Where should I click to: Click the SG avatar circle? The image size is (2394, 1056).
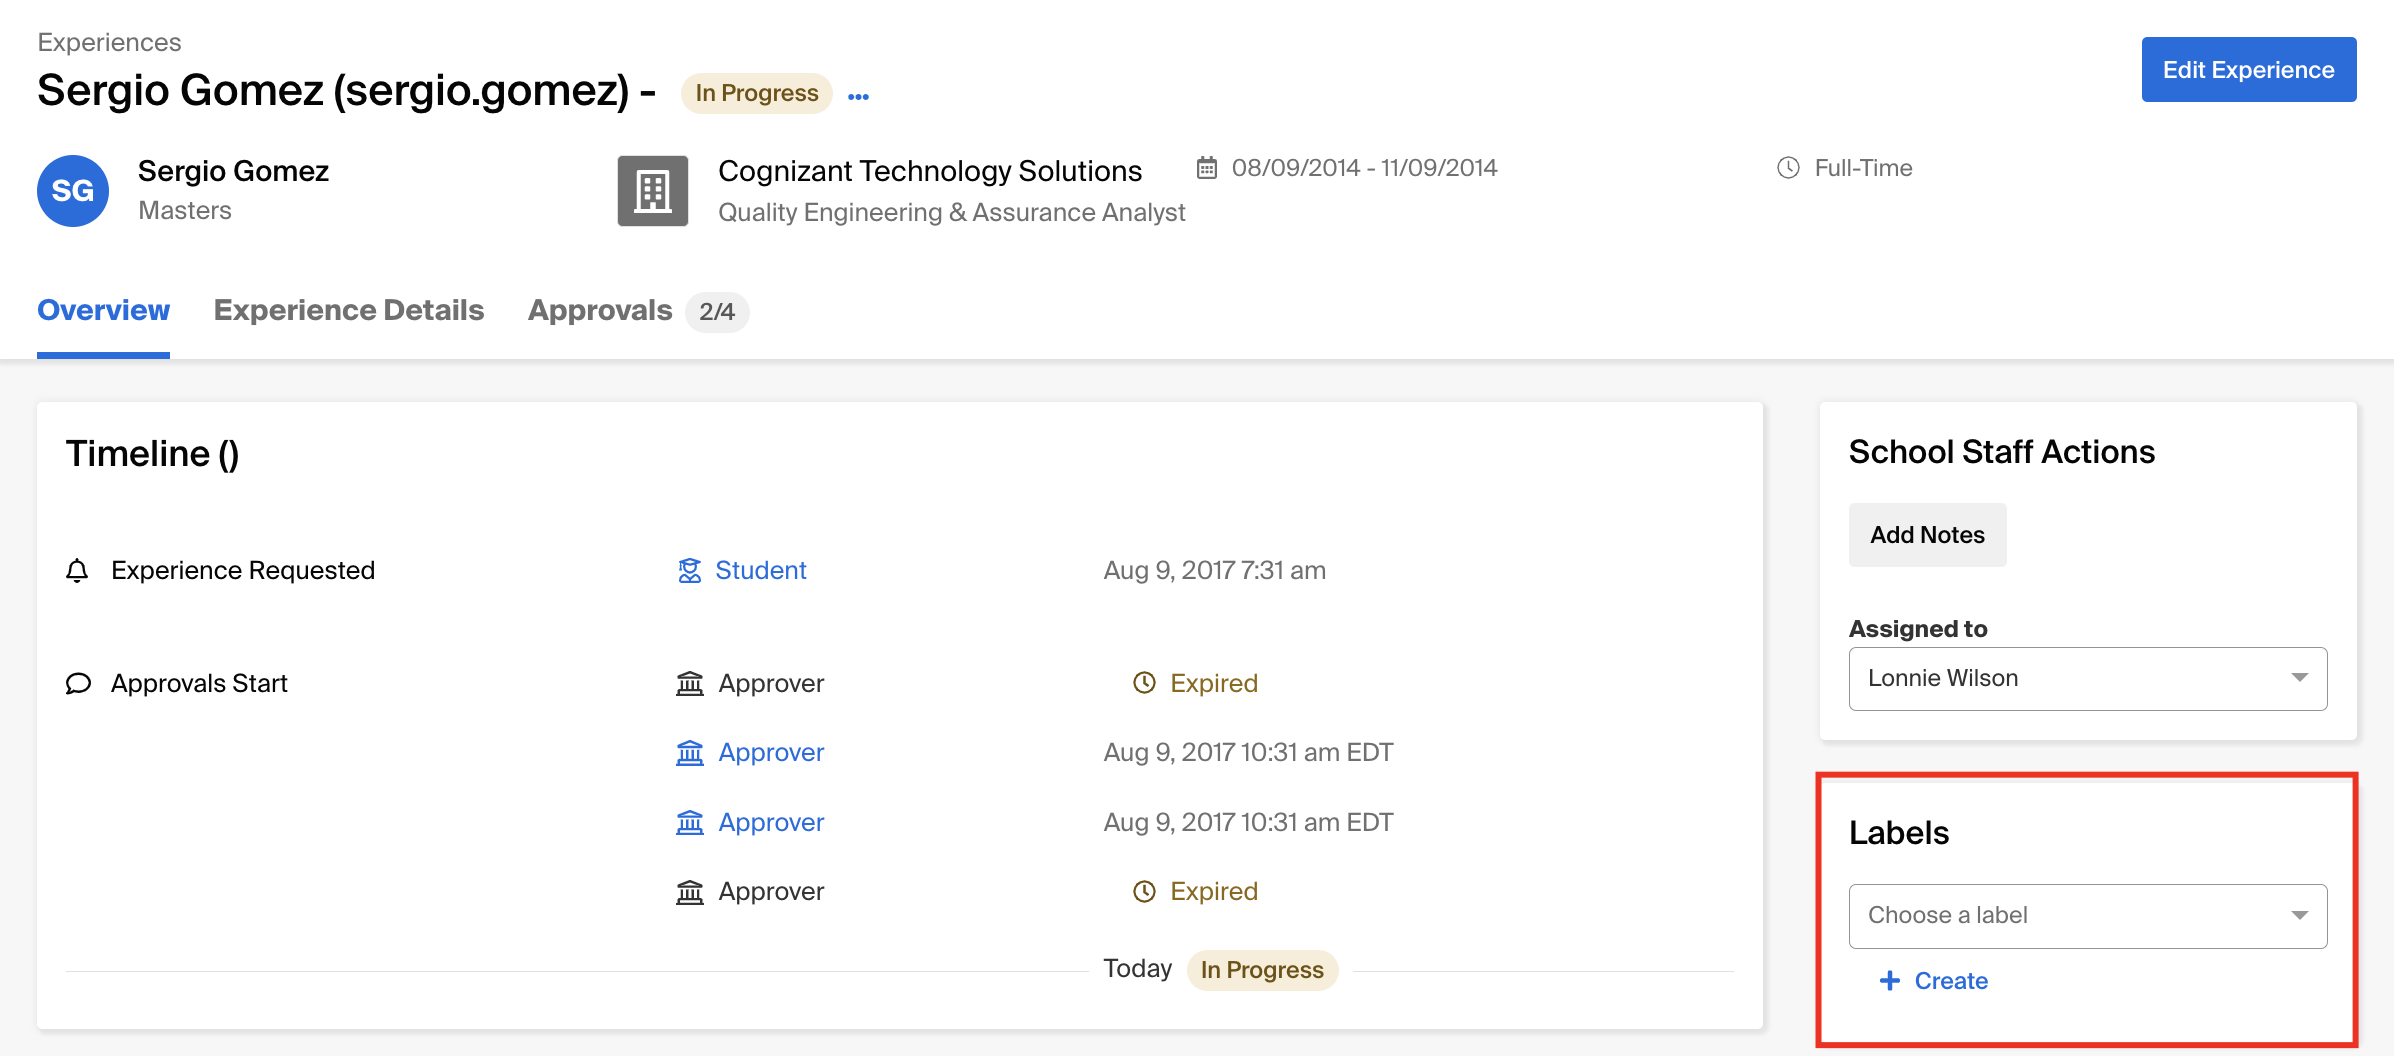point(73,191)
